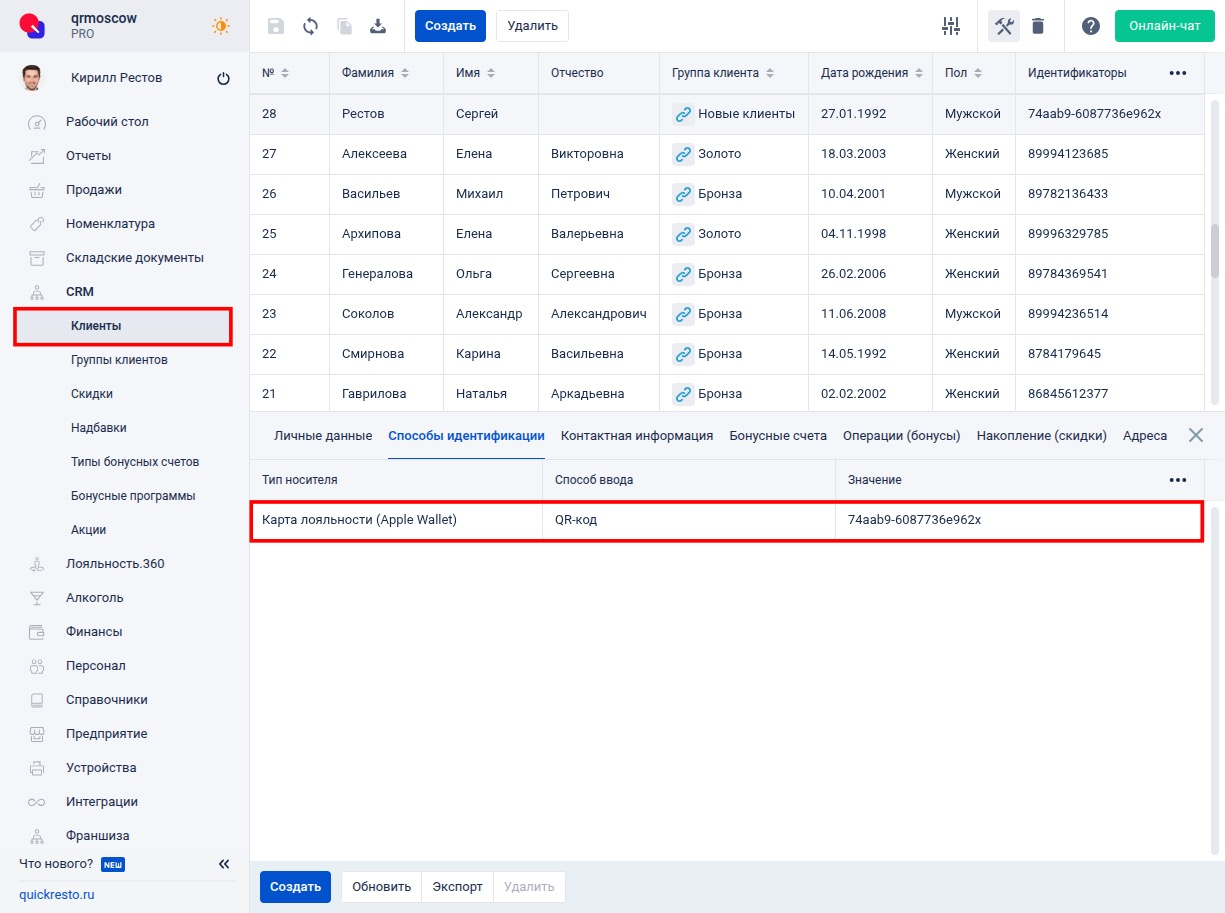Click the download/export icon near the top left
This screenshot has height=913, width=1225.
[x=378, y=26]
